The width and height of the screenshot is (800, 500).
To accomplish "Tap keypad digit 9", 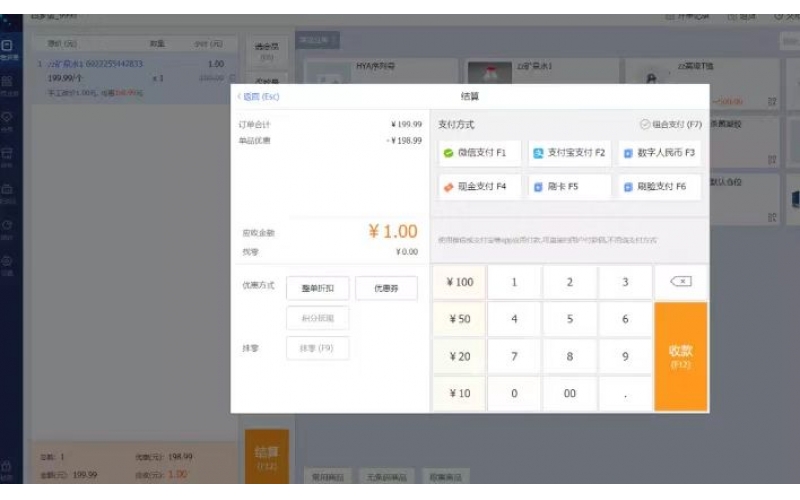I will 626,357.
